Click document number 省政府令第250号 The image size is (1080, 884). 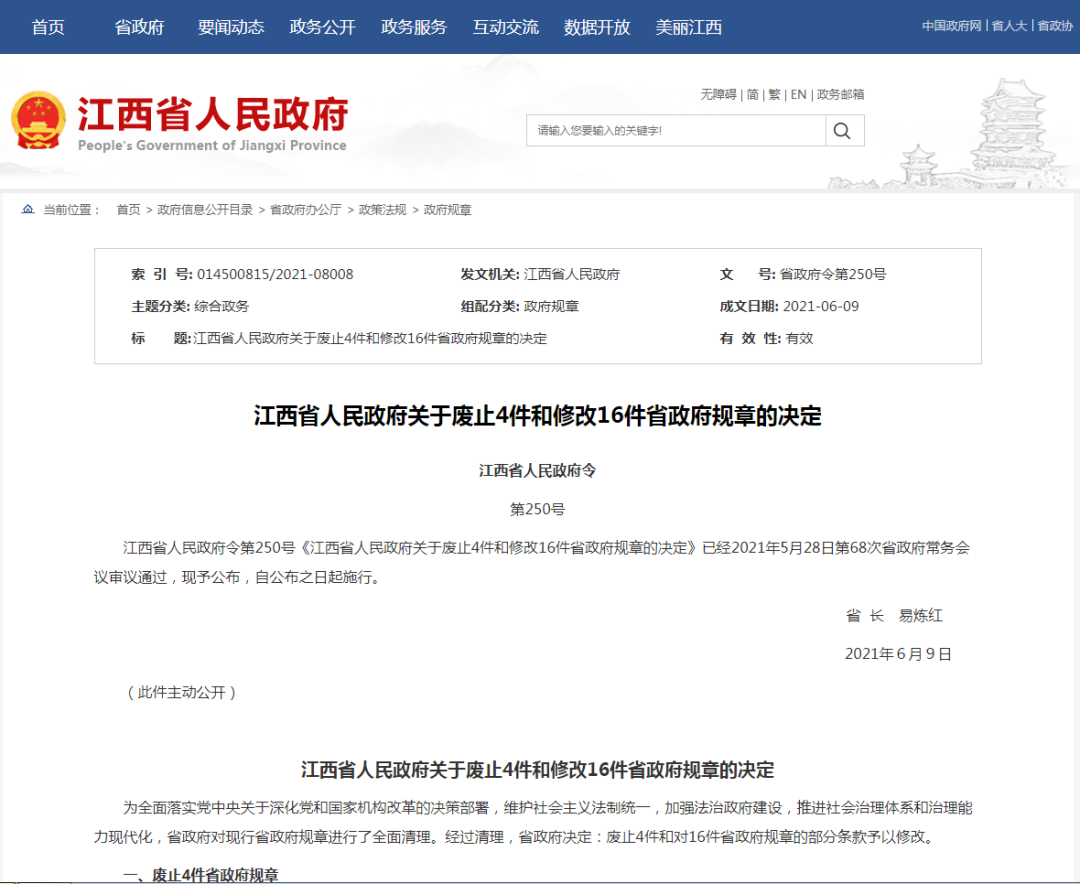[833, 274]
